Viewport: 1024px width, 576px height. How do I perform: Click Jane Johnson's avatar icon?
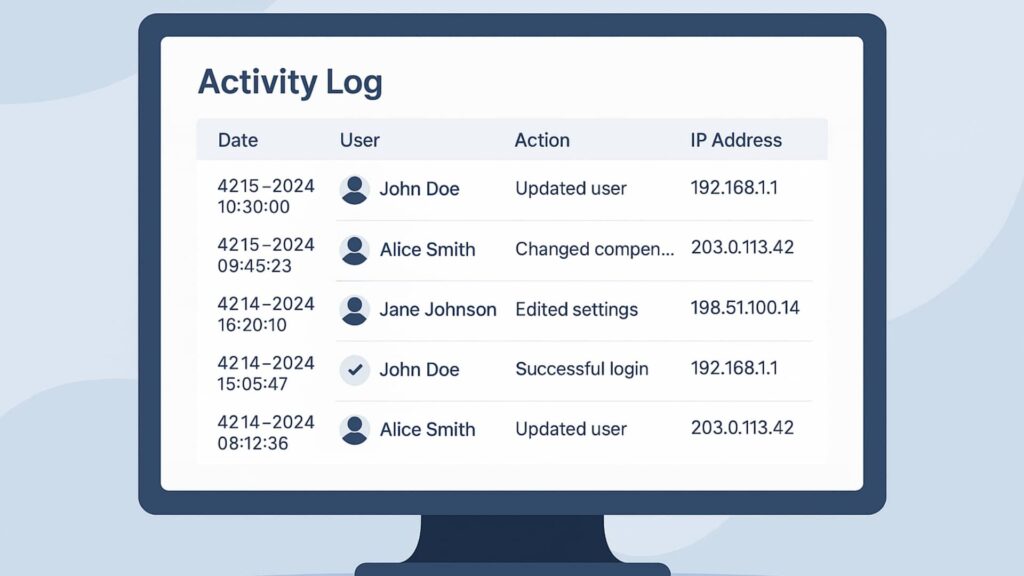(354, 310)
